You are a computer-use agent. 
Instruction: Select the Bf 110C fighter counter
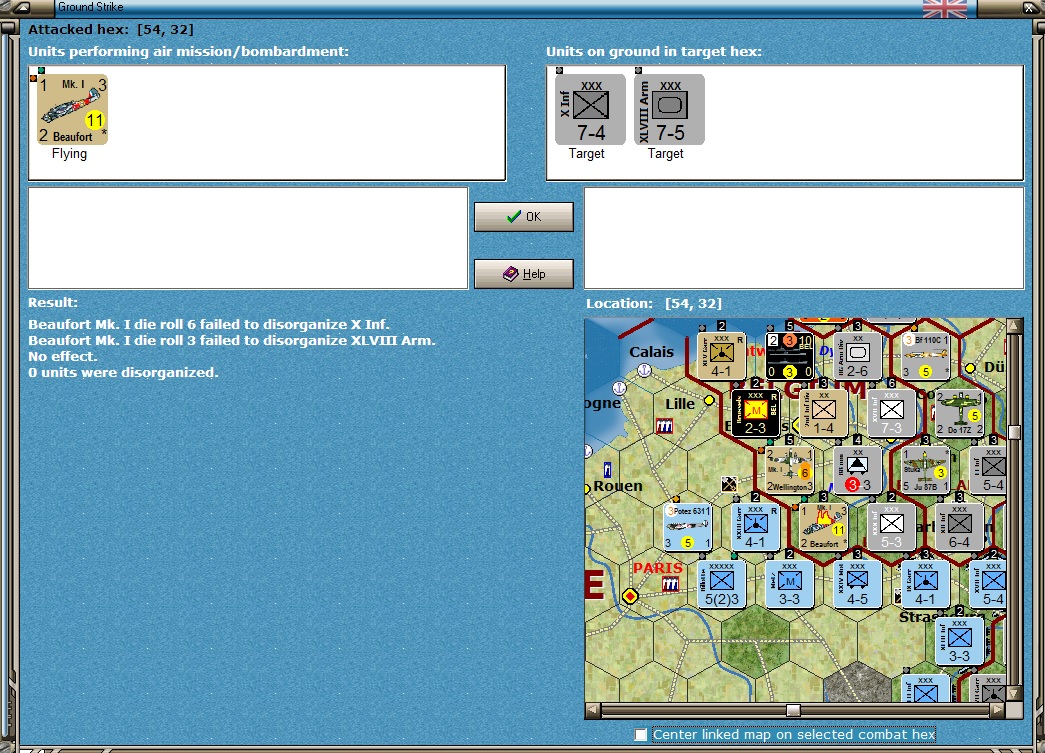[x=926, y=355]
